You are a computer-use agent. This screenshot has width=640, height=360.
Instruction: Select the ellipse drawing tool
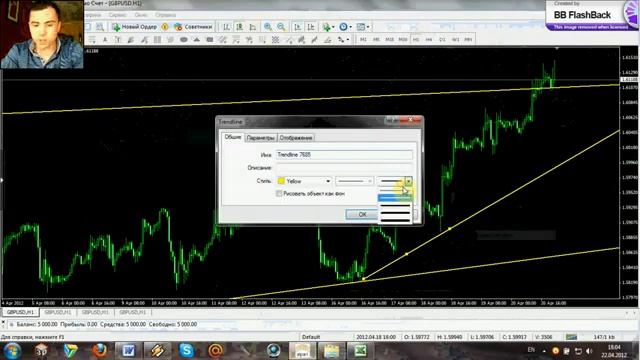(x=183, y=40)
